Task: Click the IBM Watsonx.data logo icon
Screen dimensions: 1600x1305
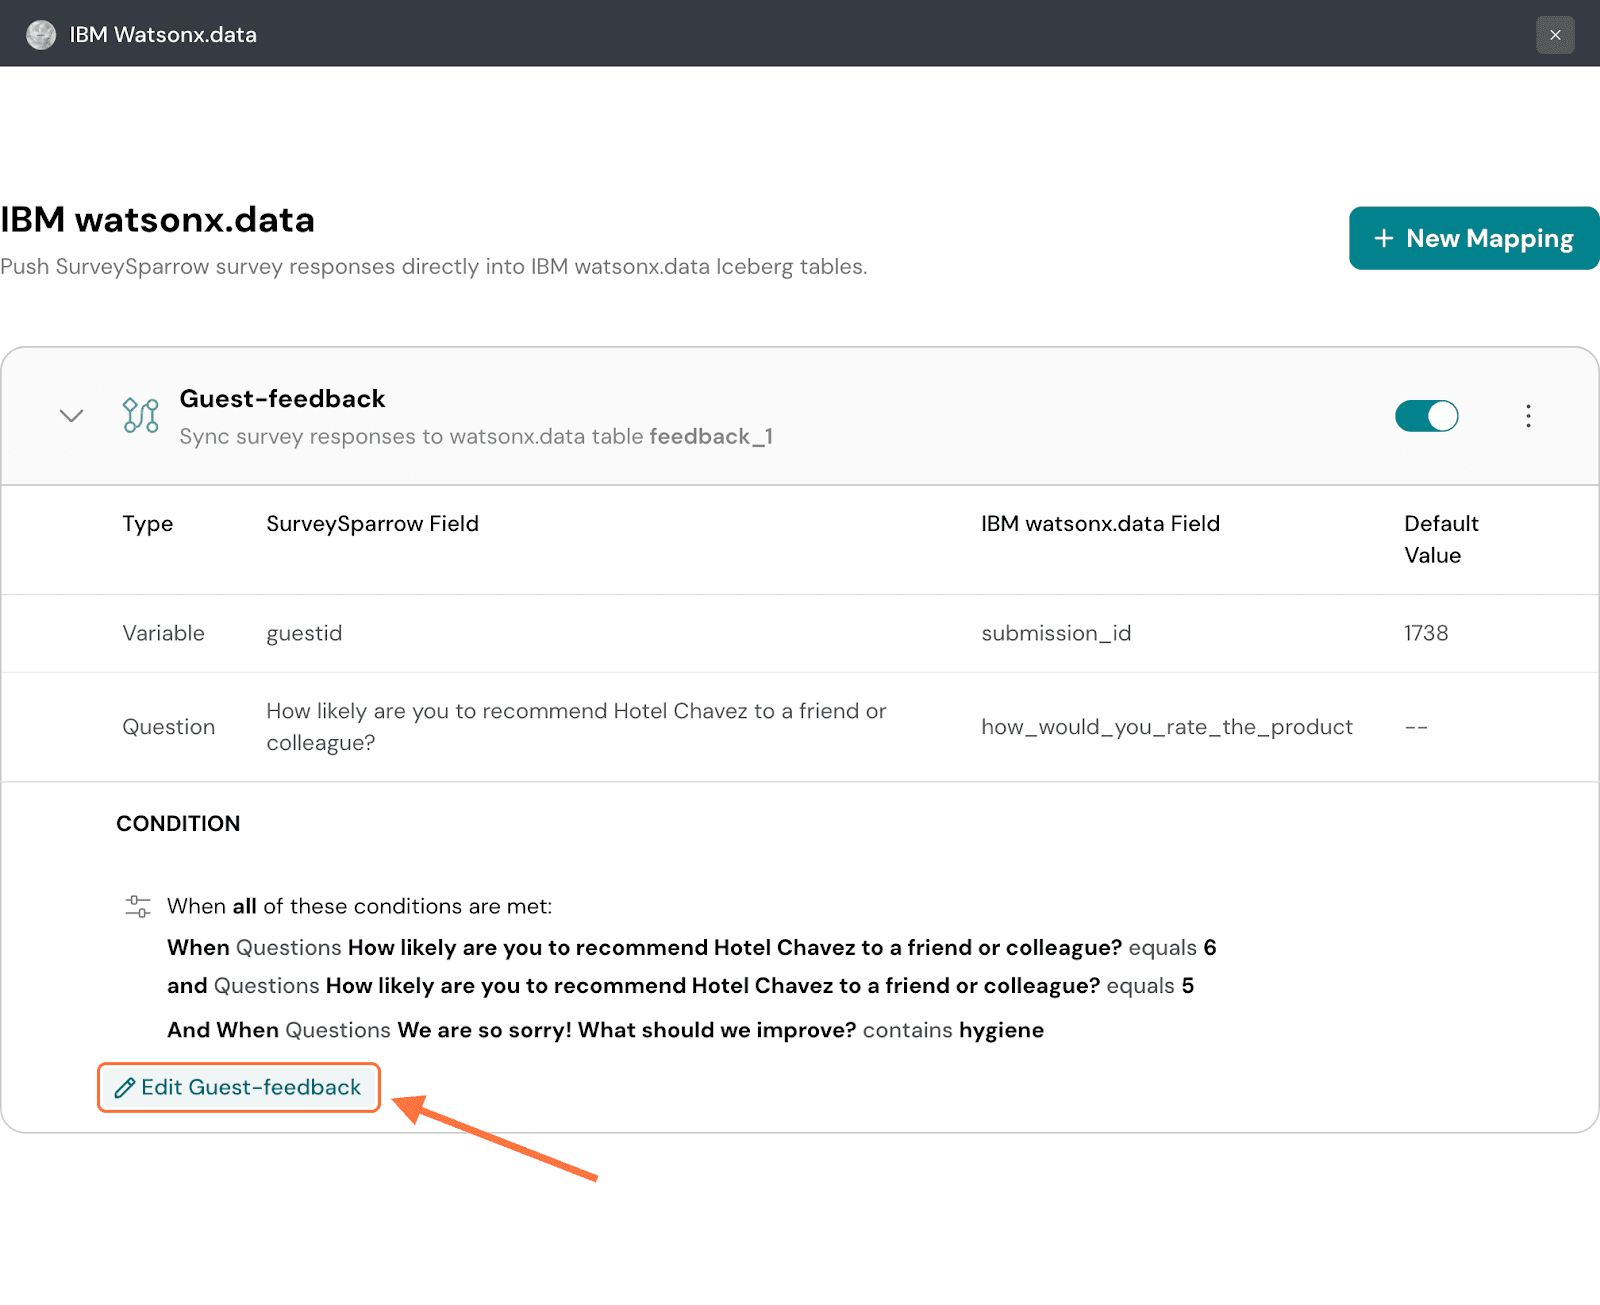Action: coord(41,35)
